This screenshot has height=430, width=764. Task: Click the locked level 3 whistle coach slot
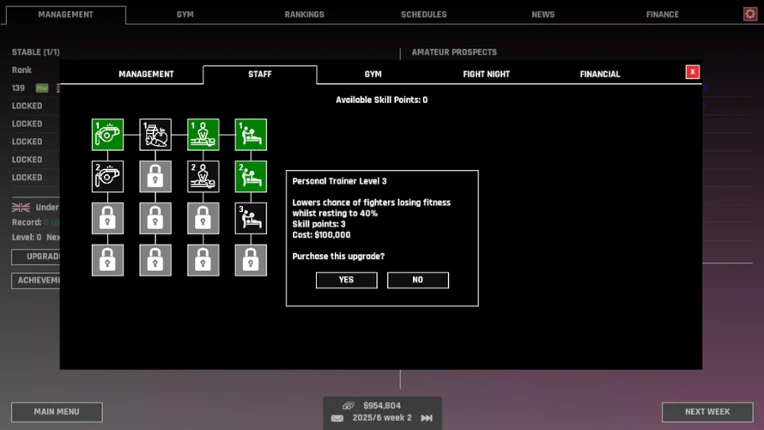108,218
